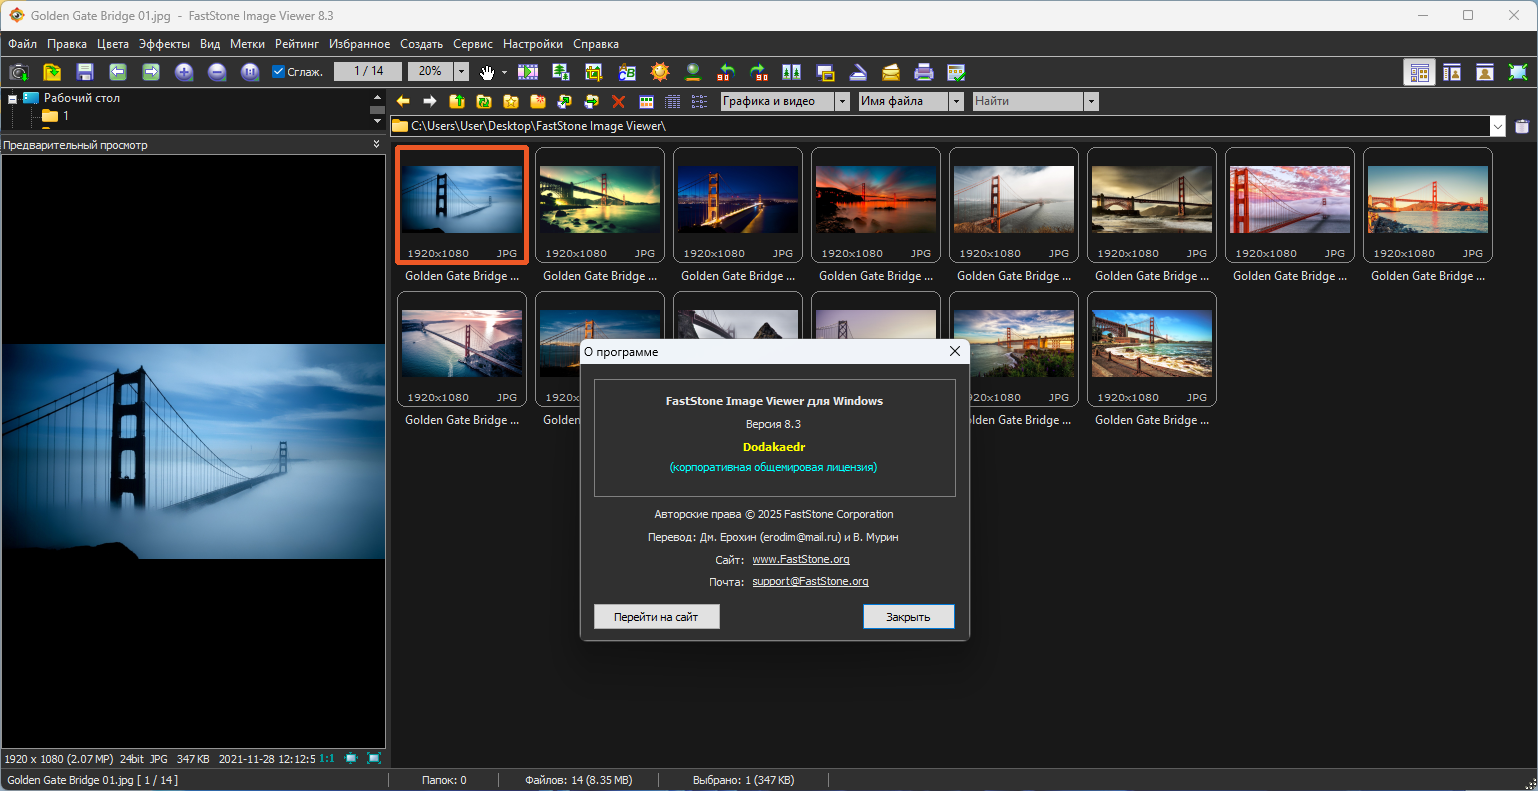Expand the Имя файла sort dropdown
This screenshot has width=1538, height=791.
(x=956, y=101)
